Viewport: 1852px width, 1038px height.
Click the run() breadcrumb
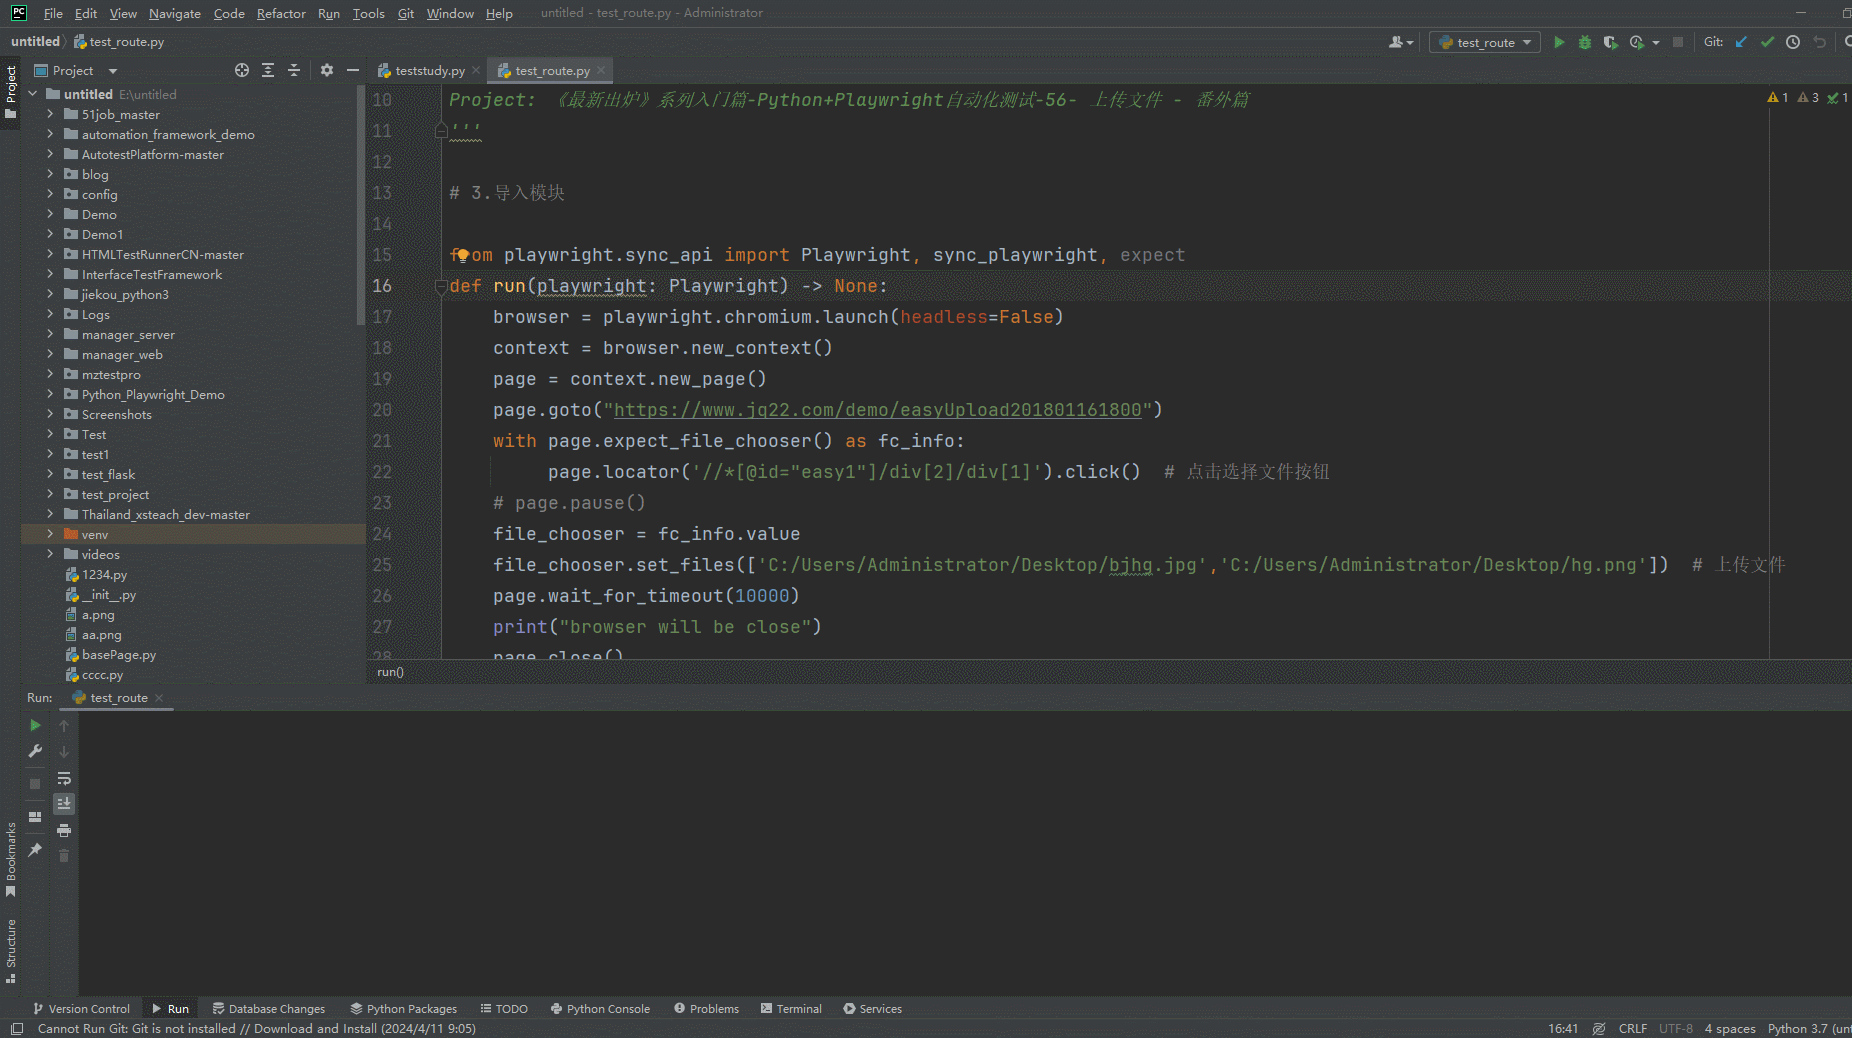390,672
